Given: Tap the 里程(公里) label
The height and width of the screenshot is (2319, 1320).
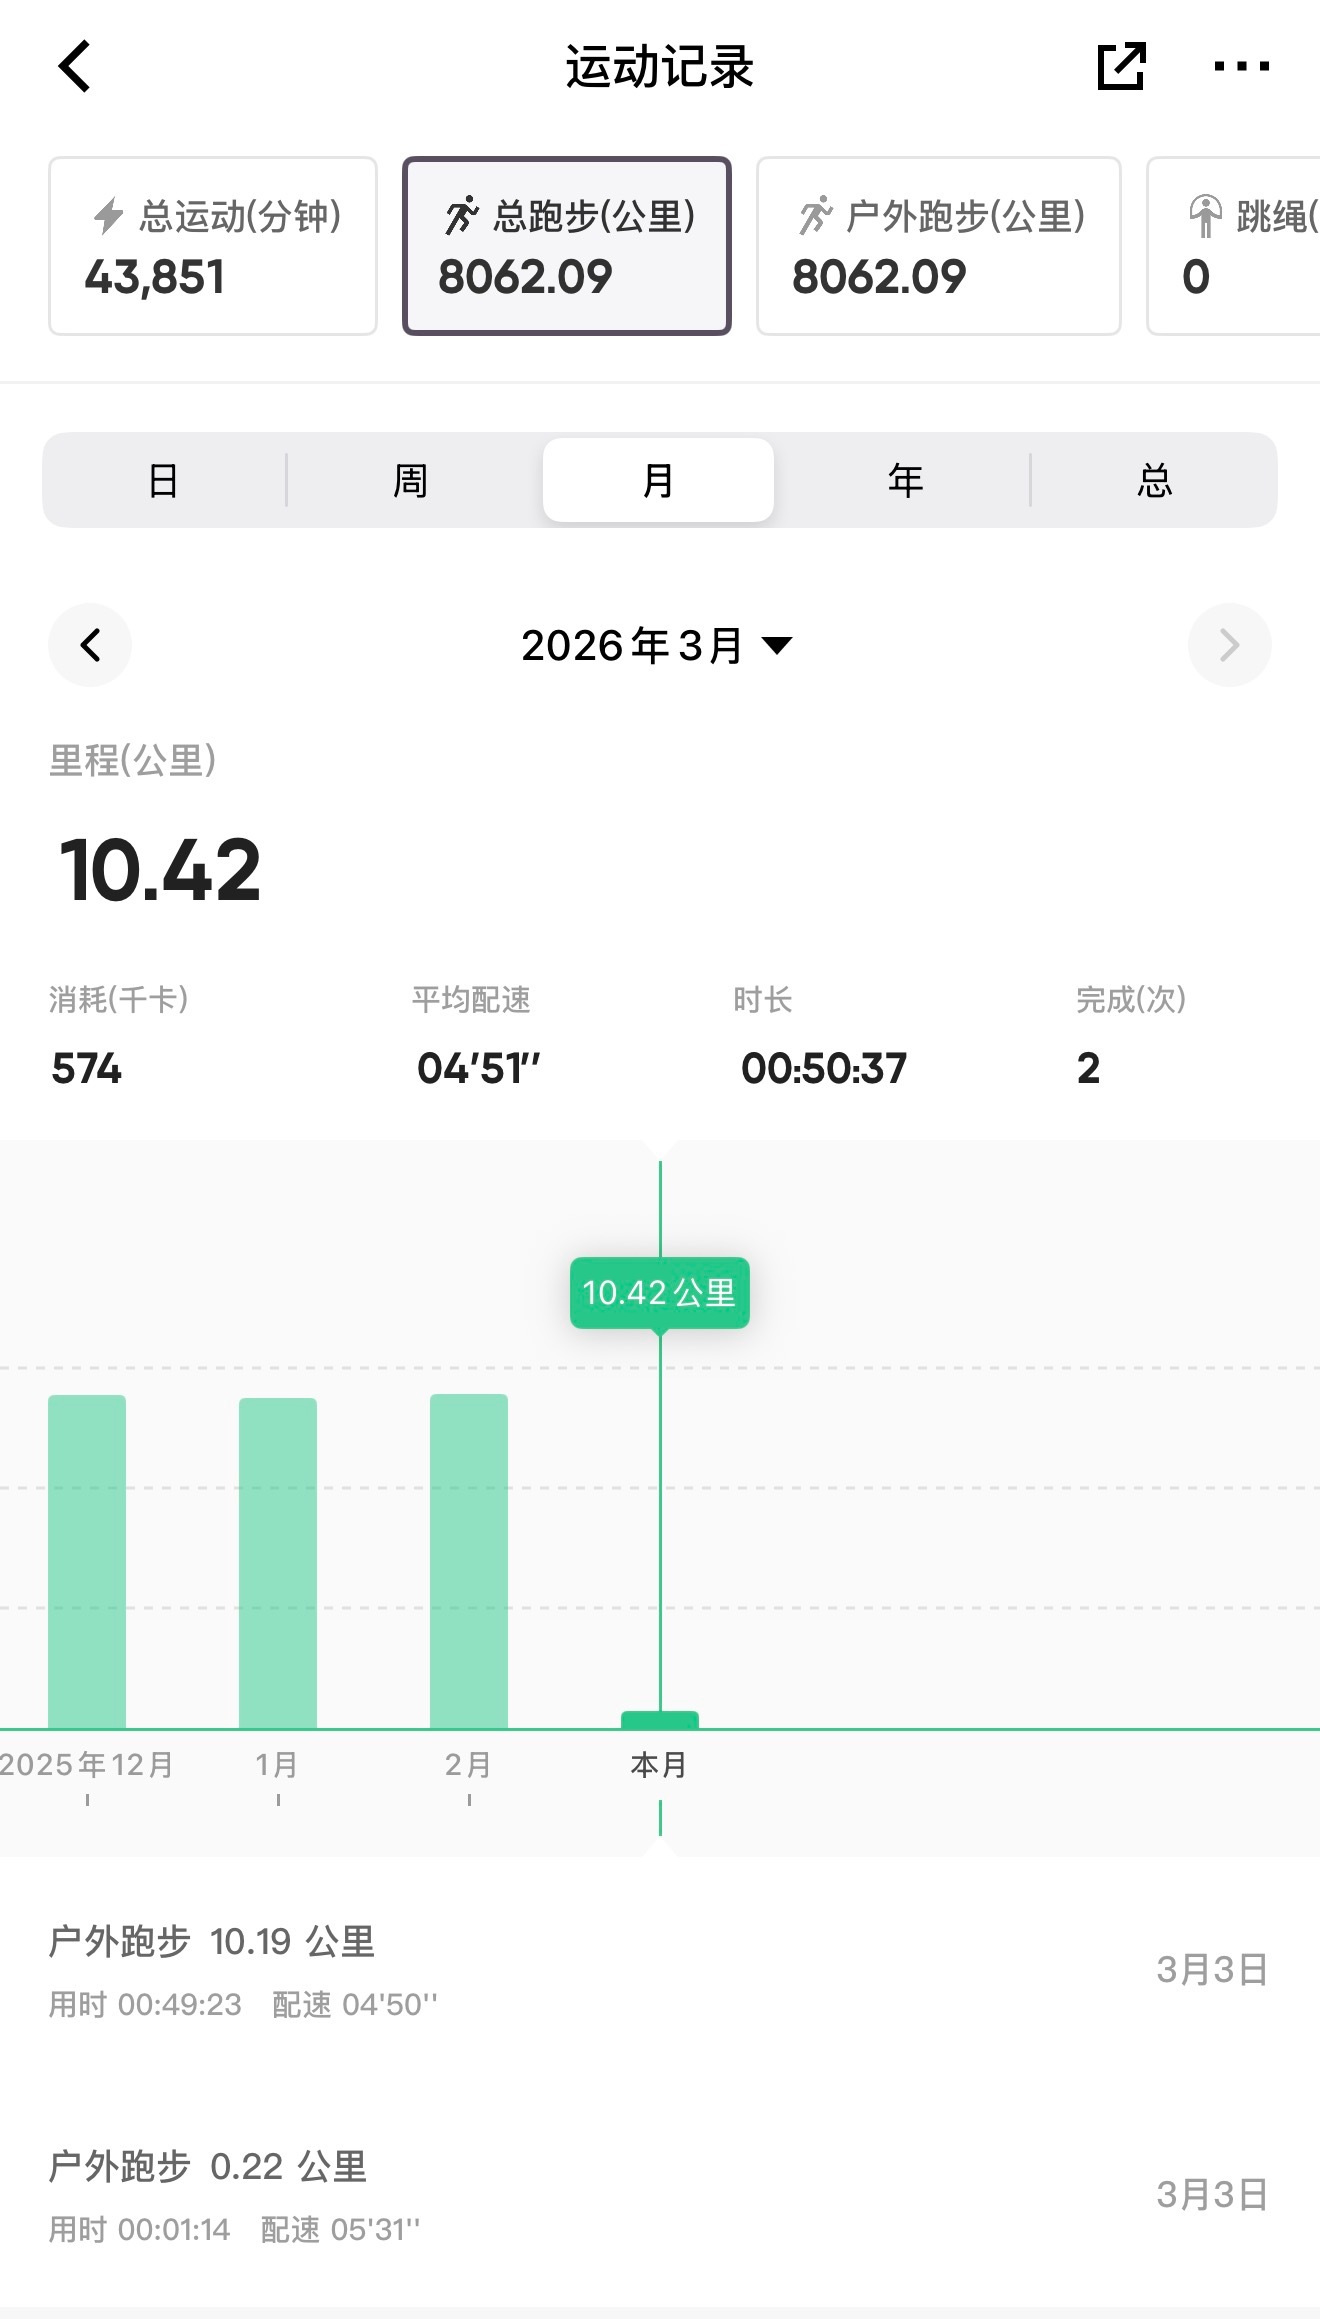Looking at the screenshot, I should (133, 761).
